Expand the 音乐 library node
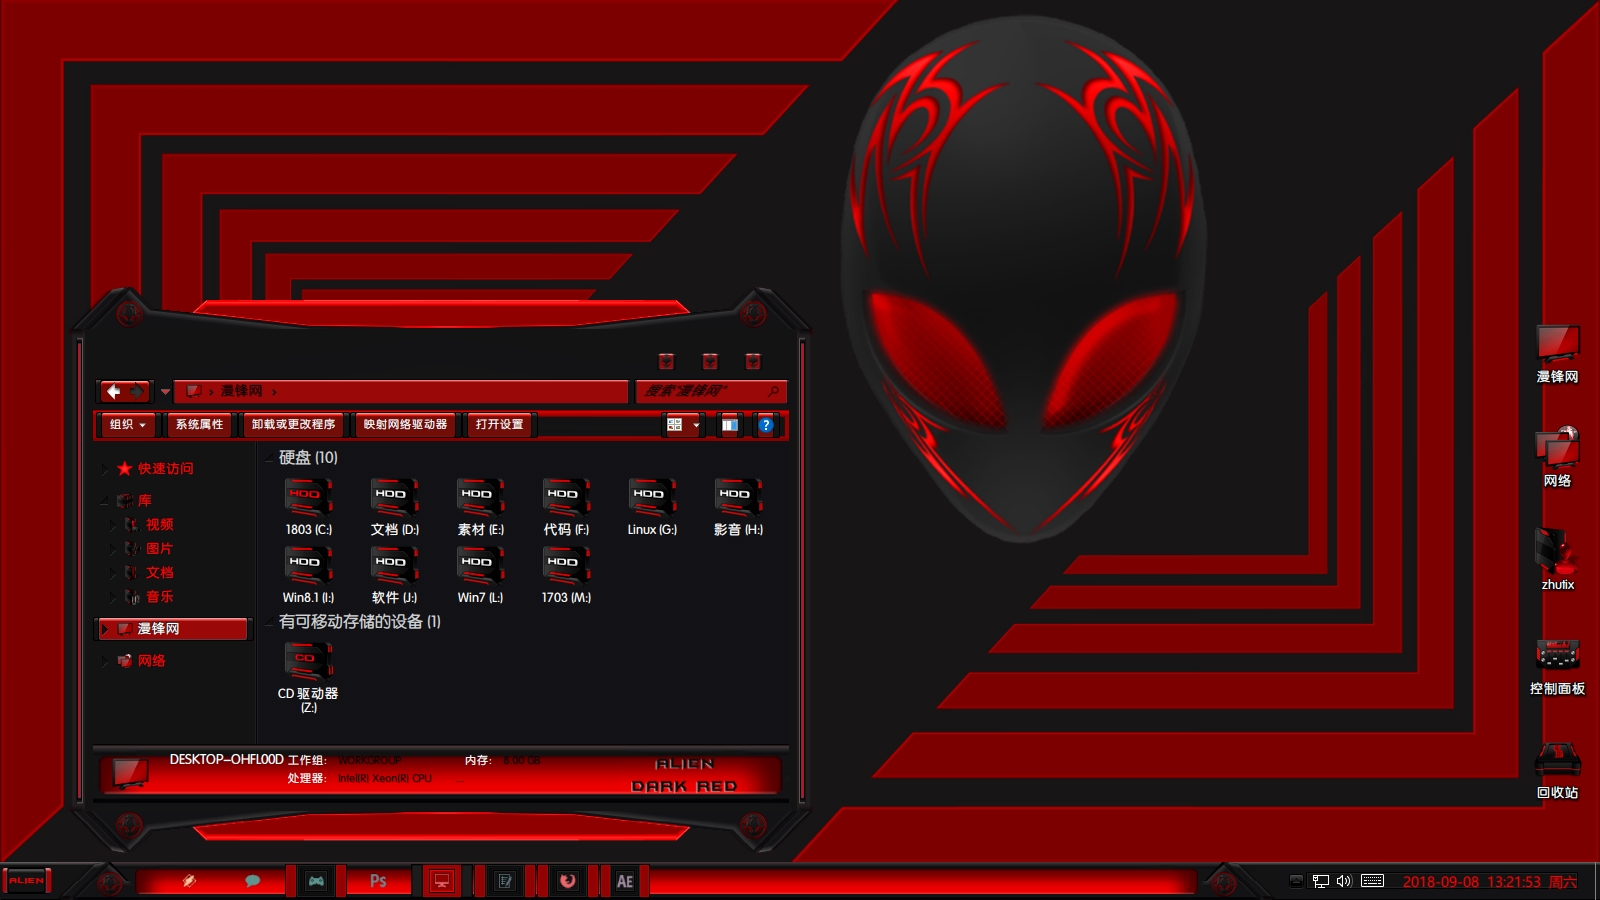Image resolution: width=1600 pixels, height=900 pixels. point(112,597)
